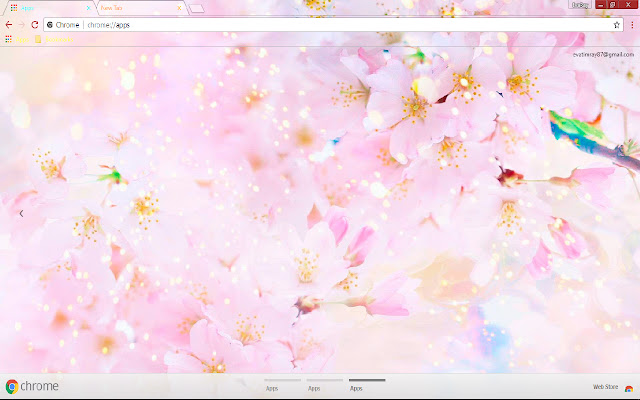Restore down the Chrome window
Image resolution: width=640 pixels, height=400 pixels.
[x=613, y=4]
